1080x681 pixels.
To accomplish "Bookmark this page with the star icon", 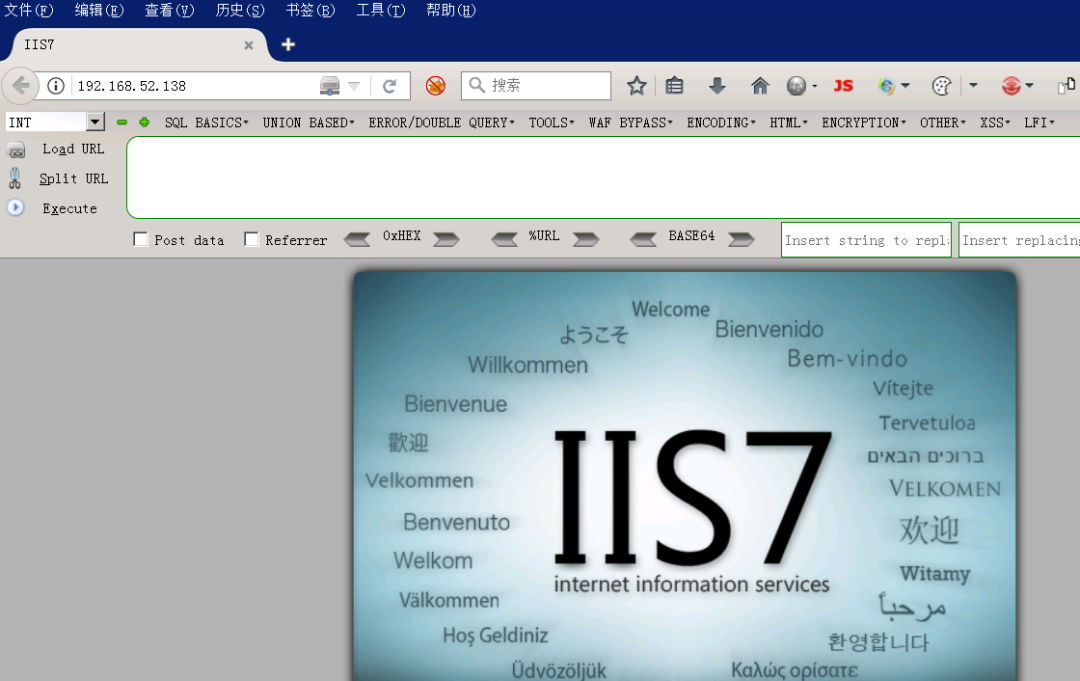I will (x=636, y=86).
